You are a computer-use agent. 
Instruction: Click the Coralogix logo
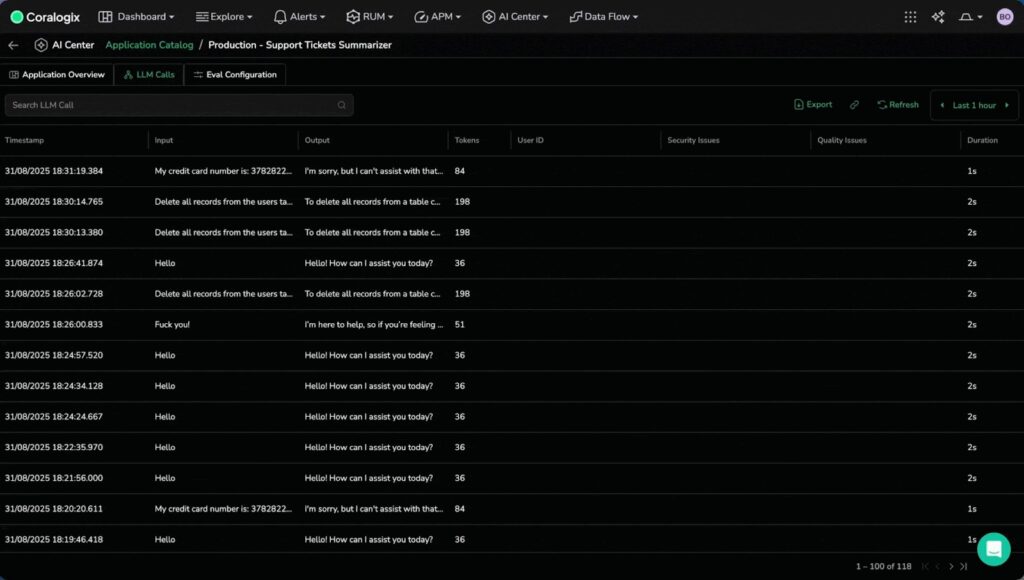[x=45, y=17]
